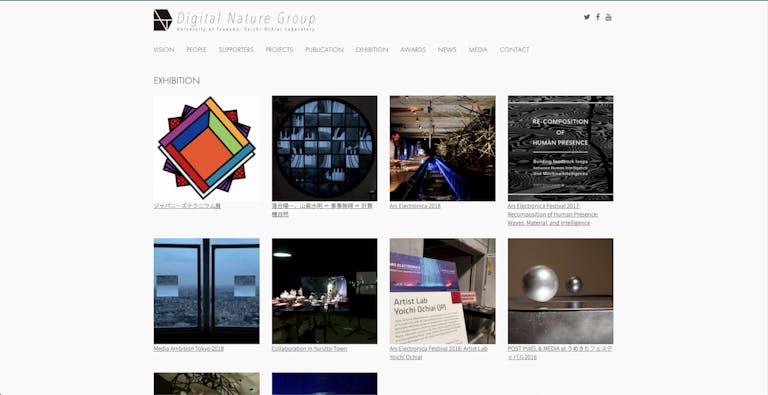The height and width of the screenshot is (395, 768).
Task: Open AWARDS from the navigation bar
Action: 413,49
